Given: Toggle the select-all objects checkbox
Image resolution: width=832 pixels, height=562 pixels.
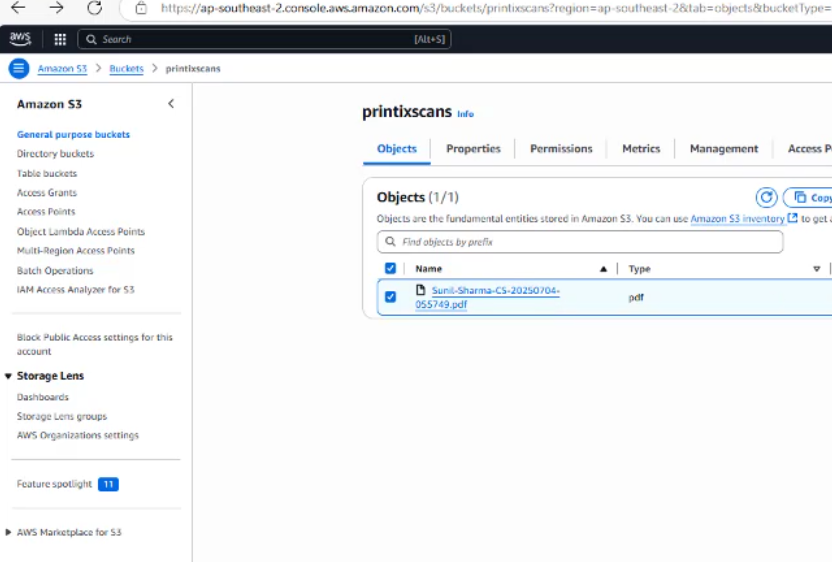Looking at the screenshot, I should (x=390, y=268).
